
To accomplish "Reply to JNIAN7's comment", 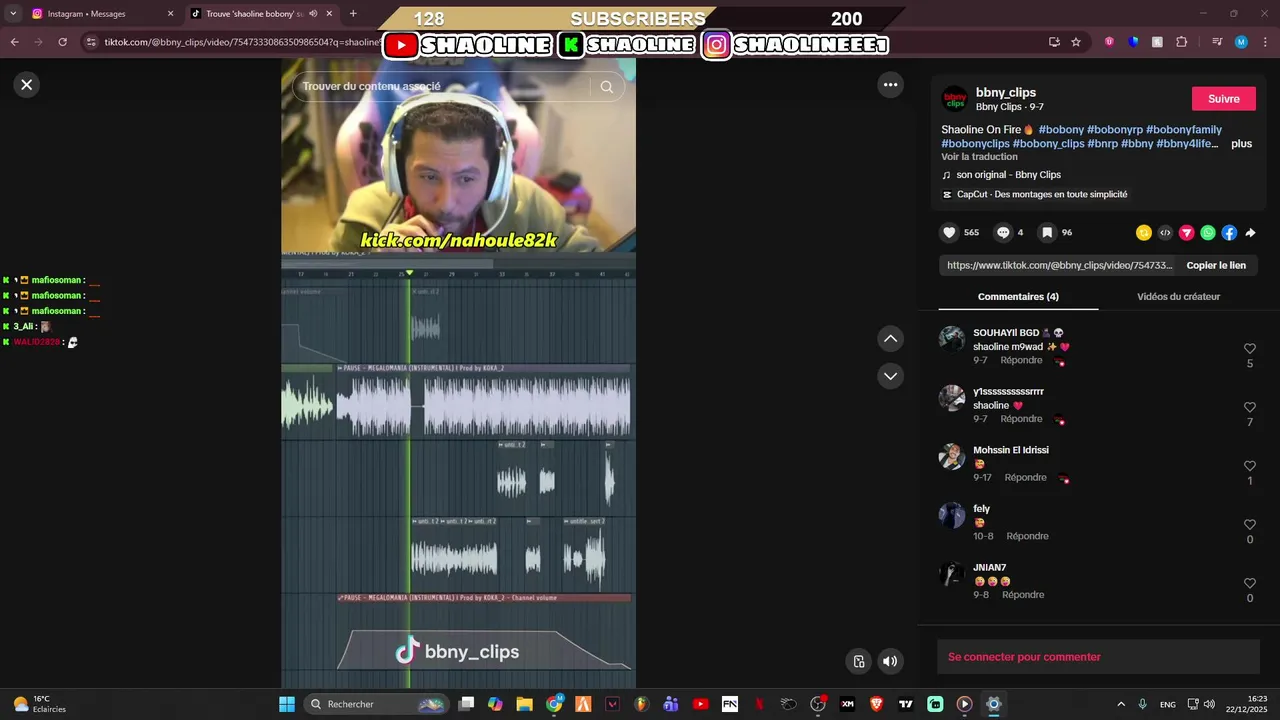I will click(x=1023, y=595).
